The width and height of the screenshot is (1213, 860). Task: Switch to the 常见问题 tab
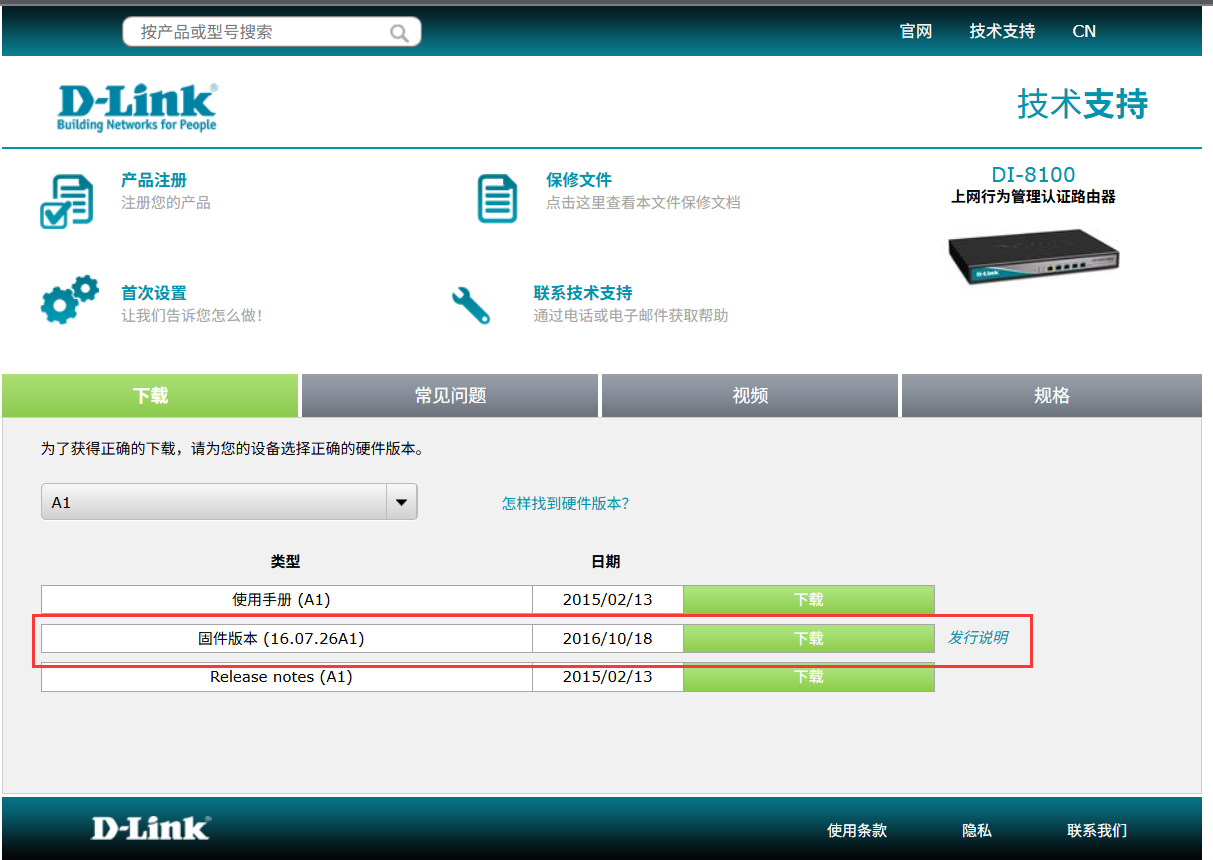450,395
